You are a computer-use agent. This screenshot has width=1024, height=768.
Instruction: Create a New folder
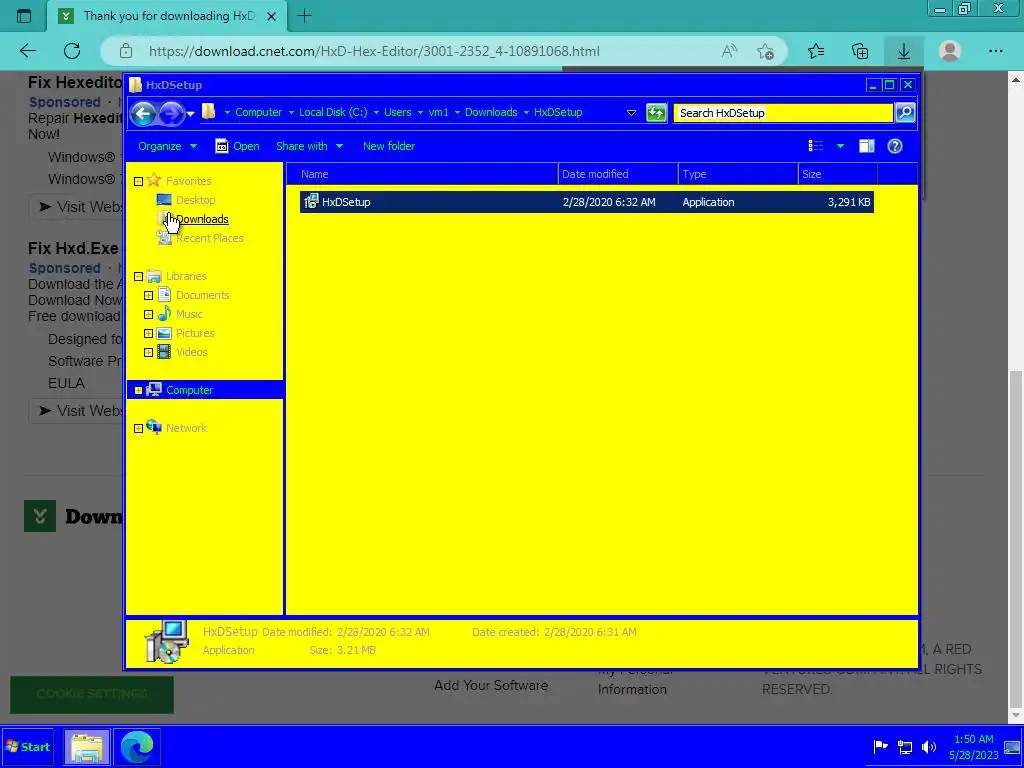[x=389, y=146]
